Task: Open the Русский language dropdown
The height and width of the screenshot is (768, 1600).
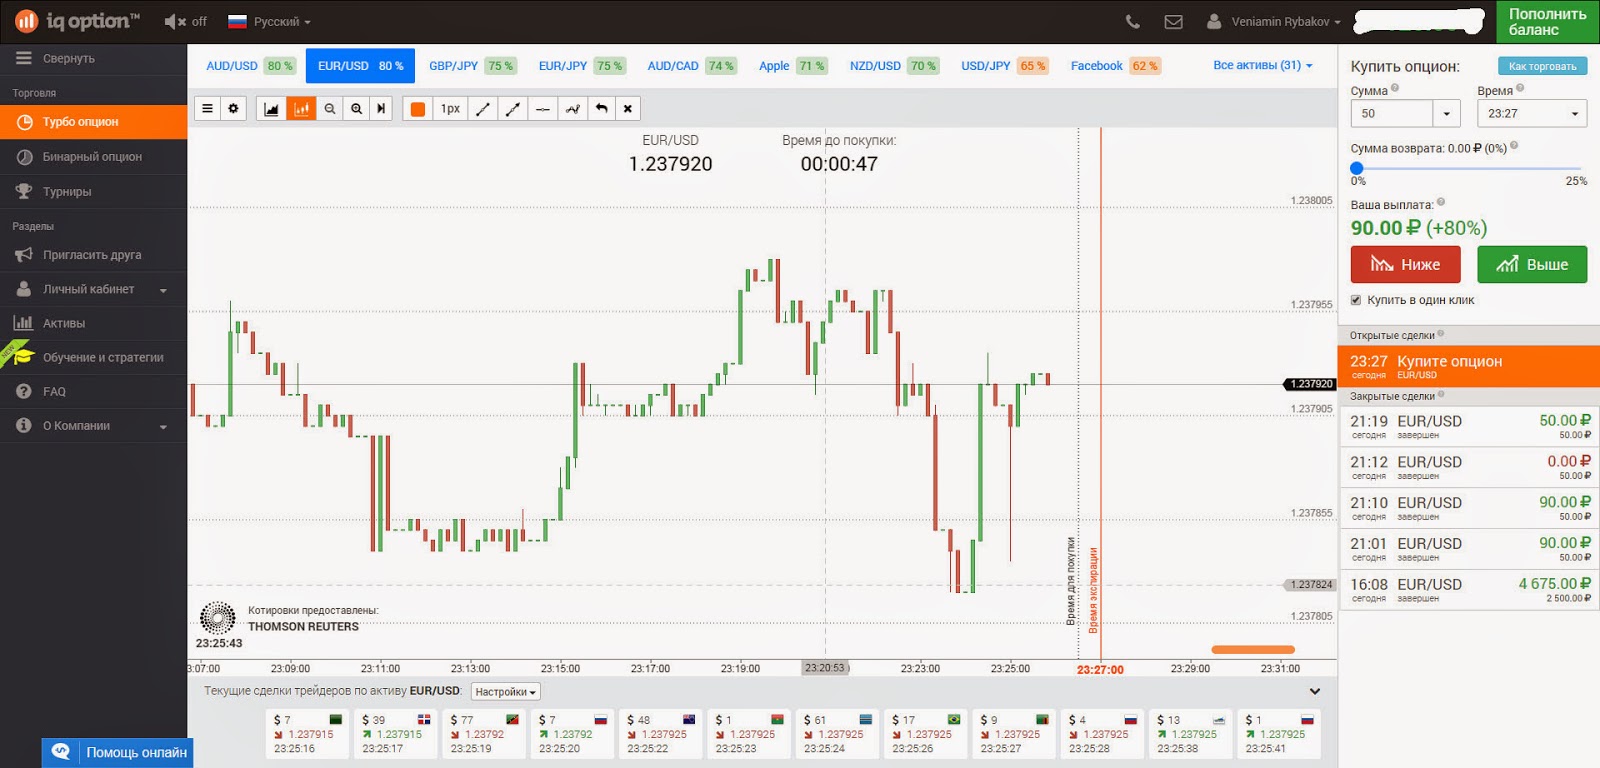Action: (269, 21)
